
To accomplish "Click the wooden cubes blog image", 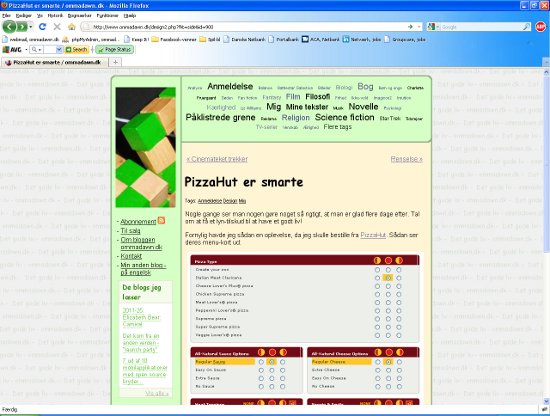I will click(146, 147).
